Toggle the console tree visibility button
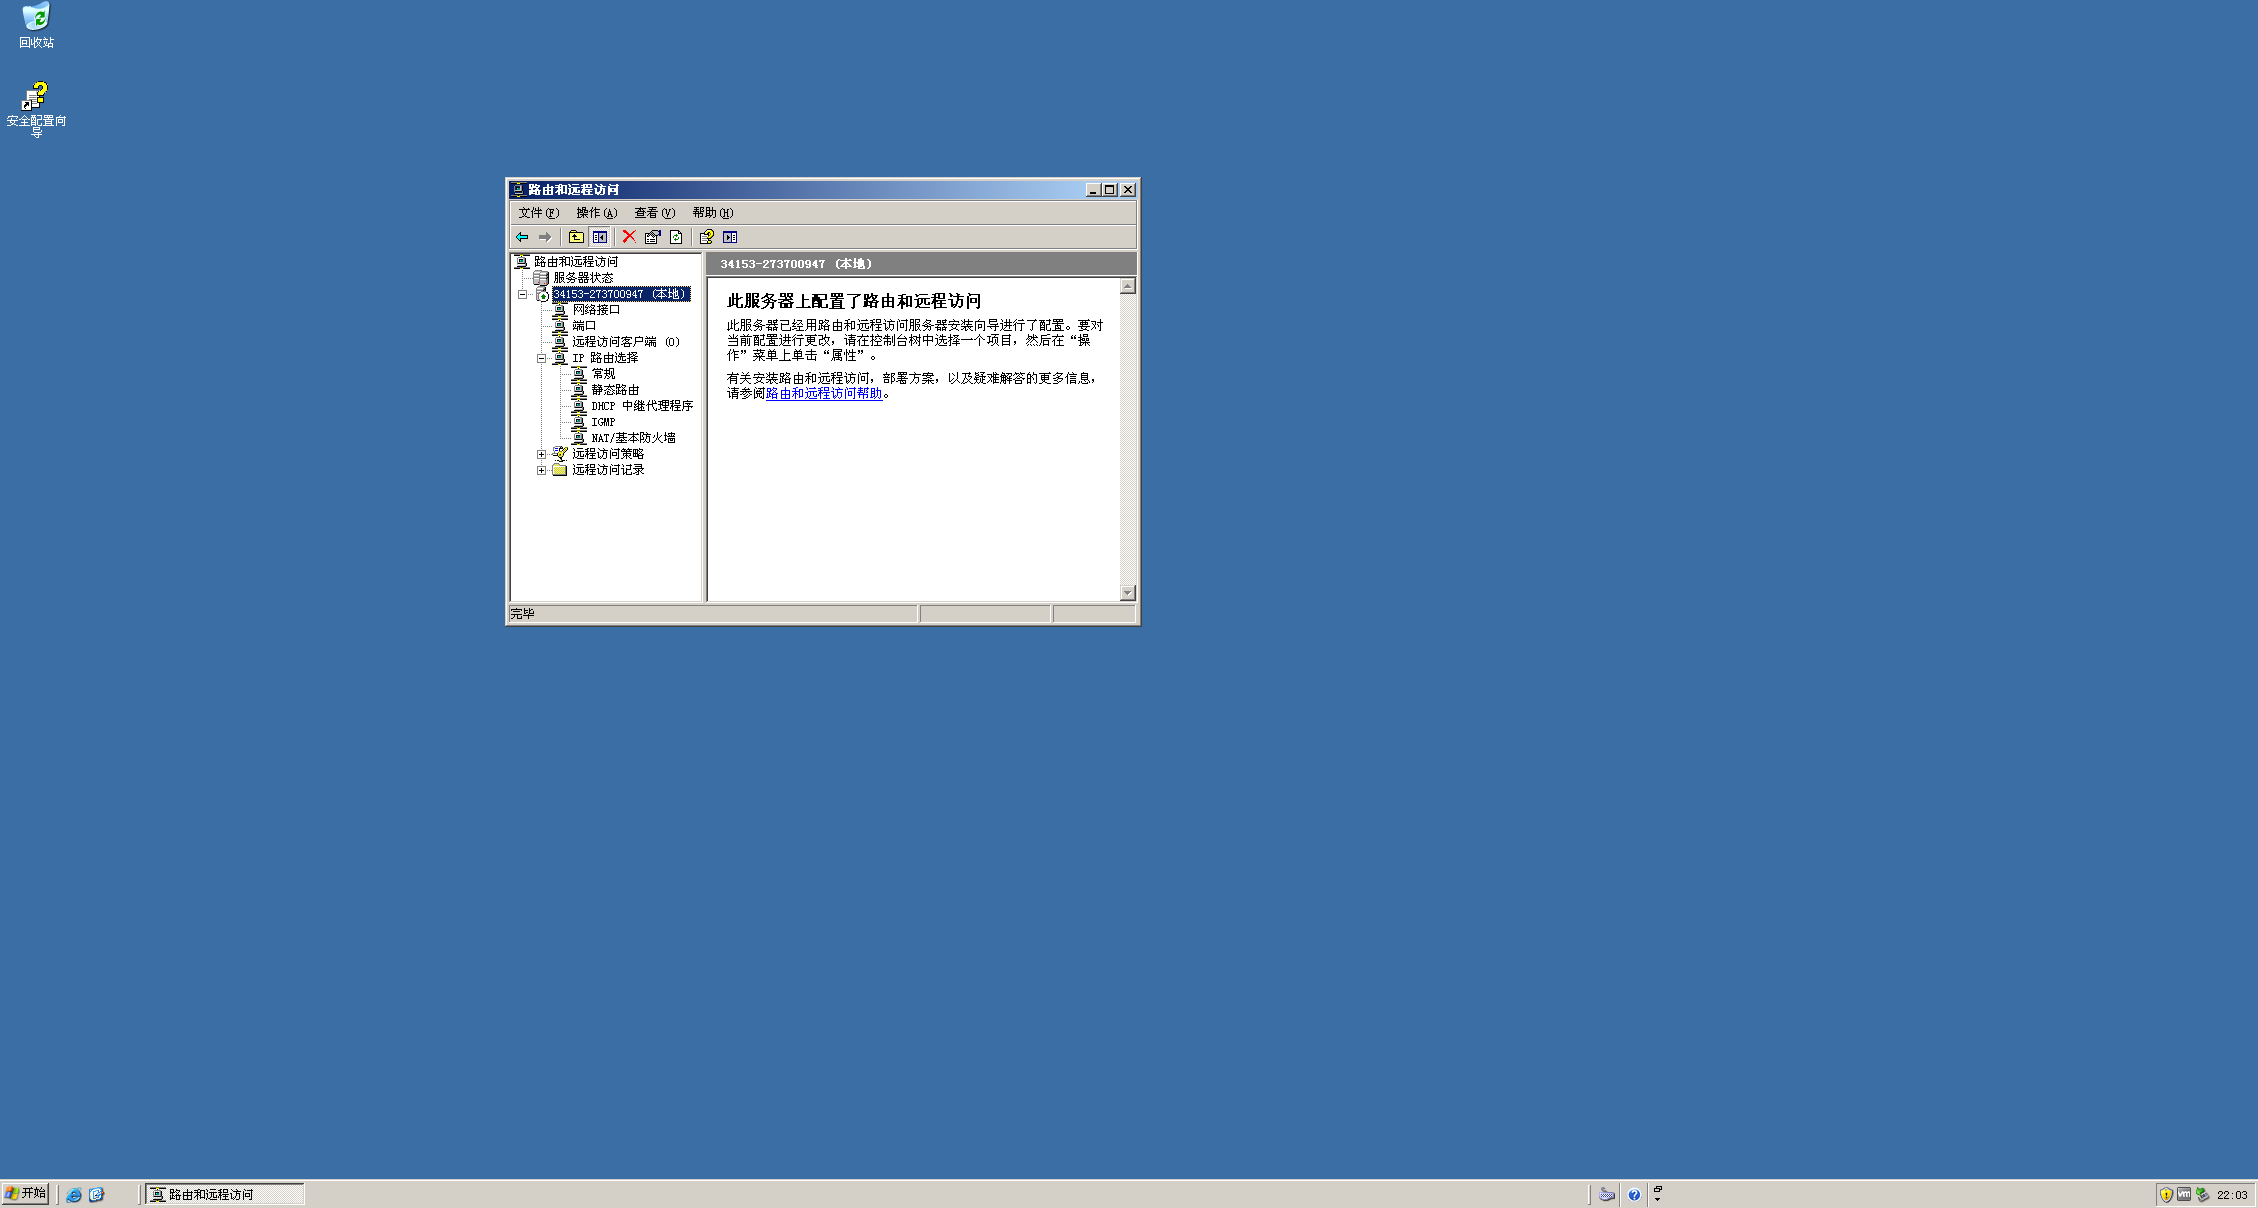The height and width of the screenshot is (1208, 2258). tap(600, 237)
